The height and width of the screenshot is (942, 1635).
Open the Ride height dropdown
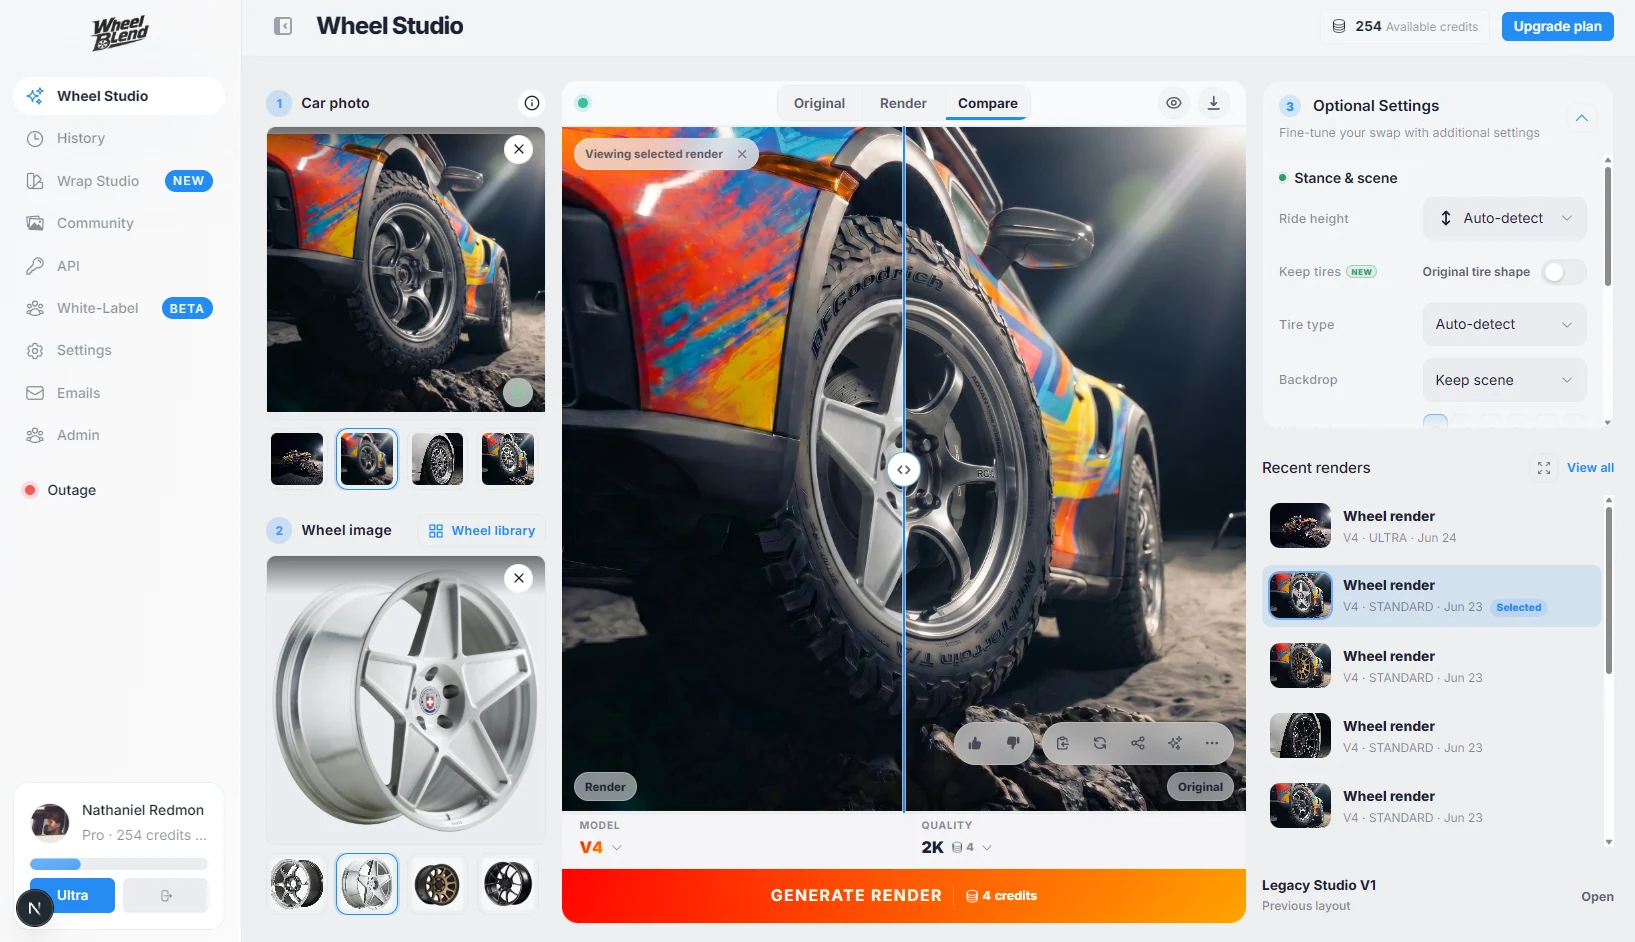click(x=1504, y=218)
